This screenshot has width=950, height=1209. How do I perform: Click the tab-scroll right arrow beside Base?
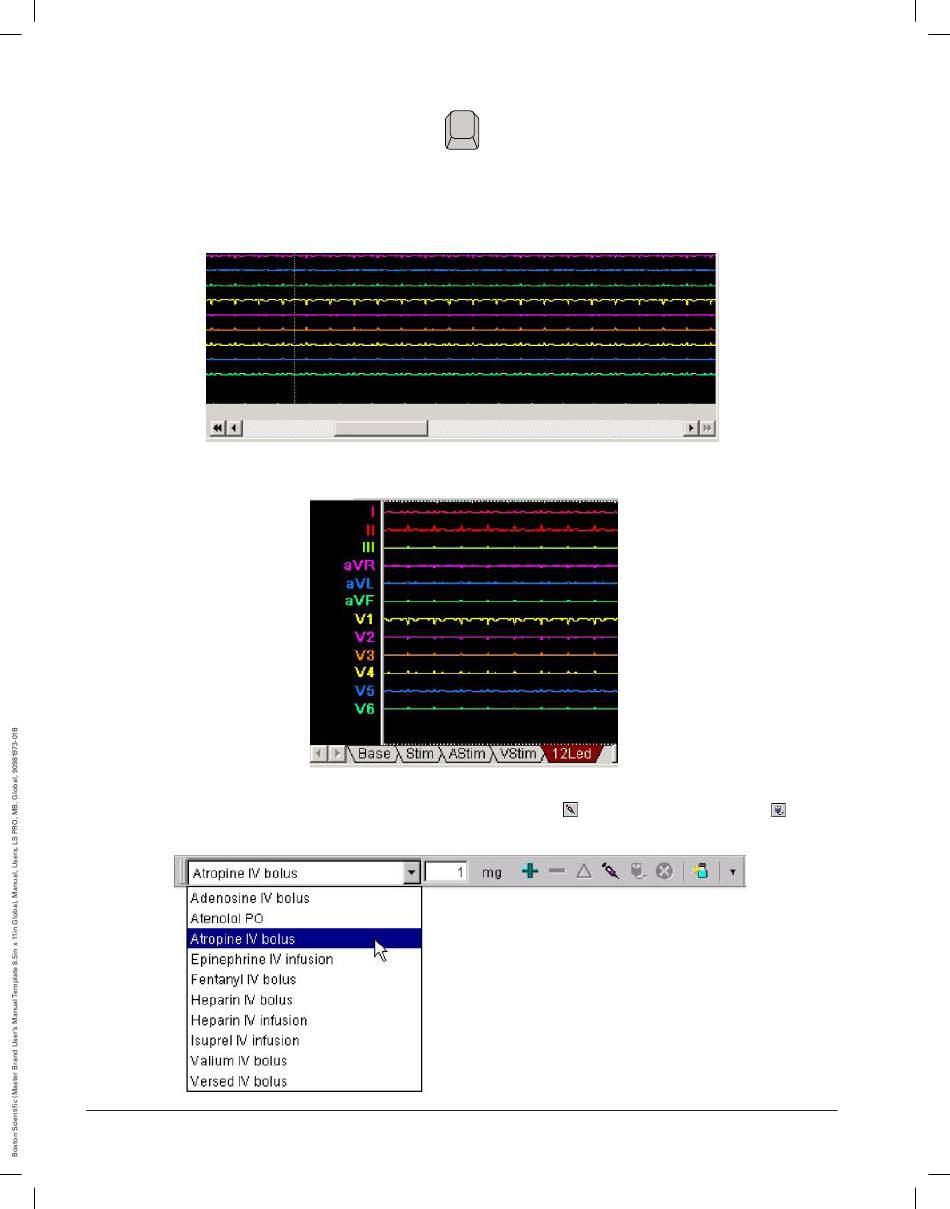[338, 754]
